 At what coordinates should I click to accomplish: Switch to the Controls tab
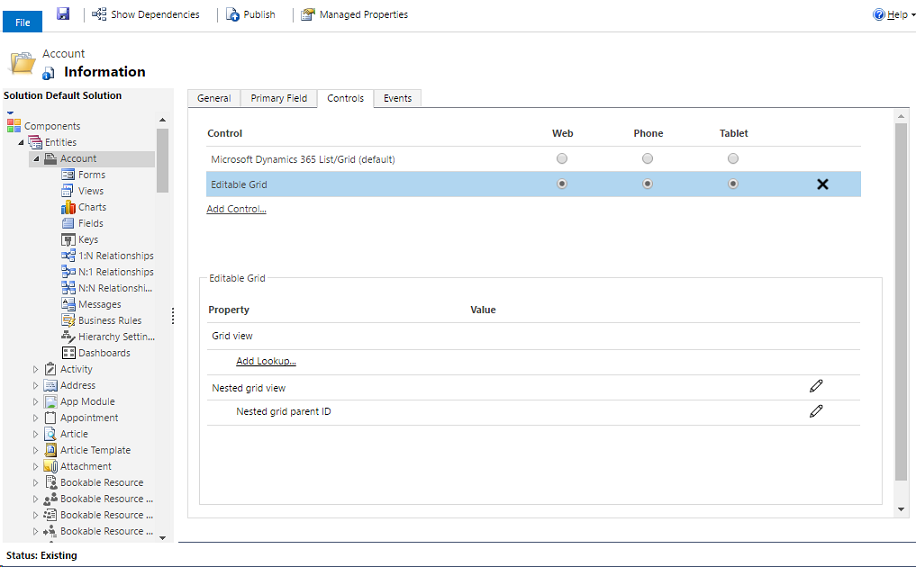(x=345, y=98)
